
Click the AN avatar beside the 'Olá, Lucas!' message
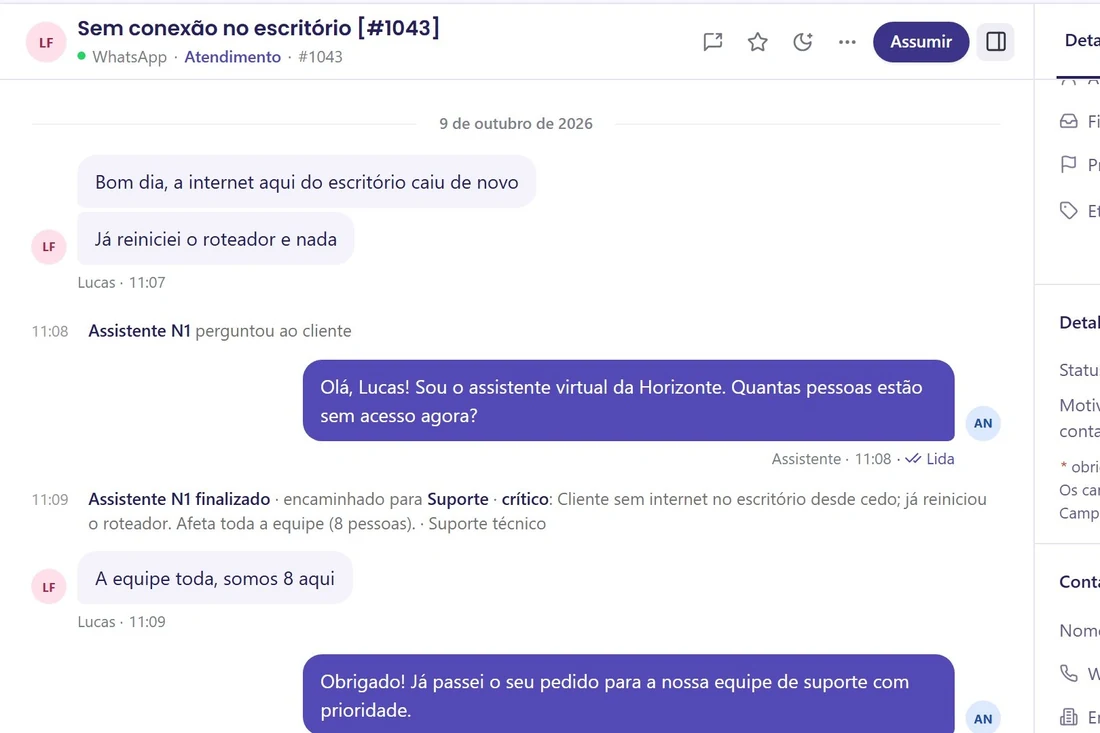(983, 423)
